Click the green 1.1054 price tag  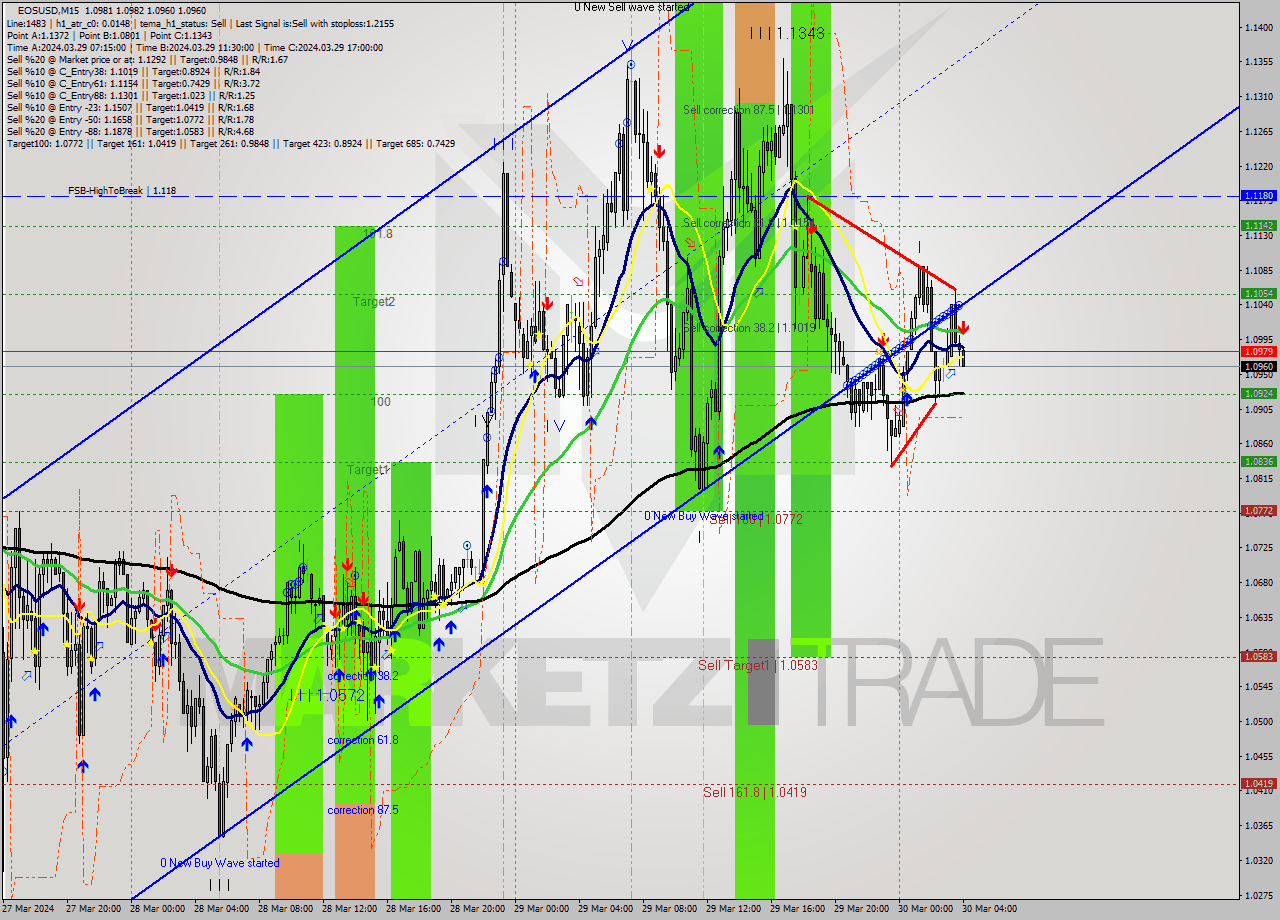[1258, 293]
